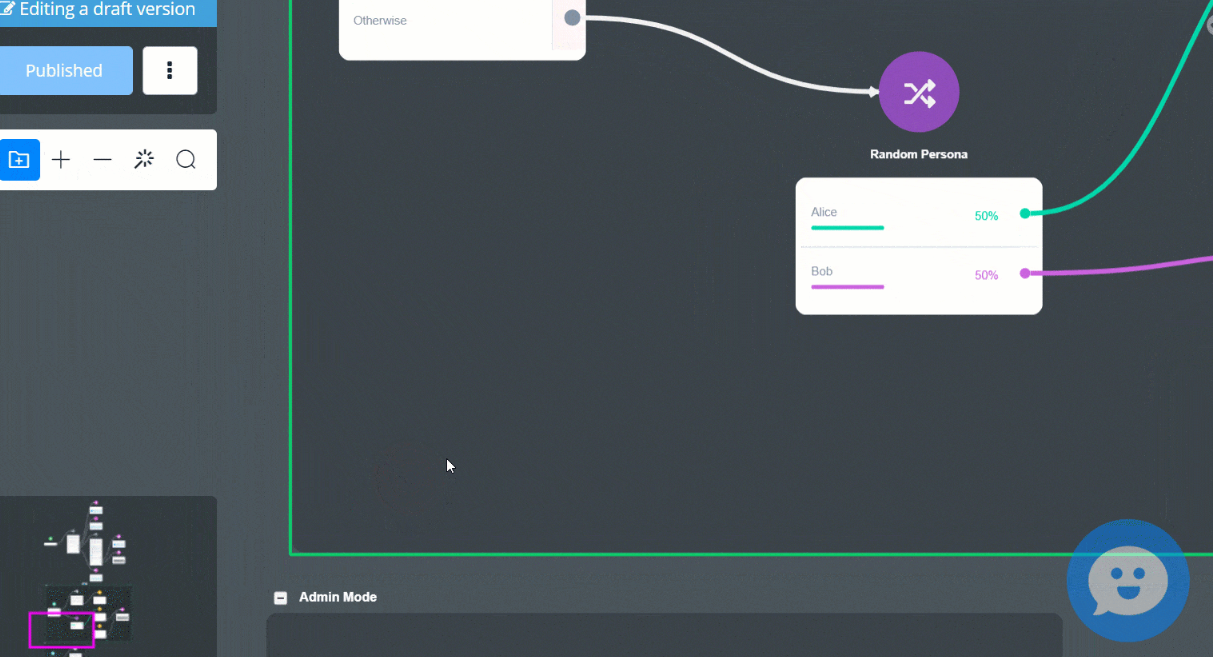Click the Alice output connector dot
This screenshot has width=1213, height=657.
[1024, 213]
